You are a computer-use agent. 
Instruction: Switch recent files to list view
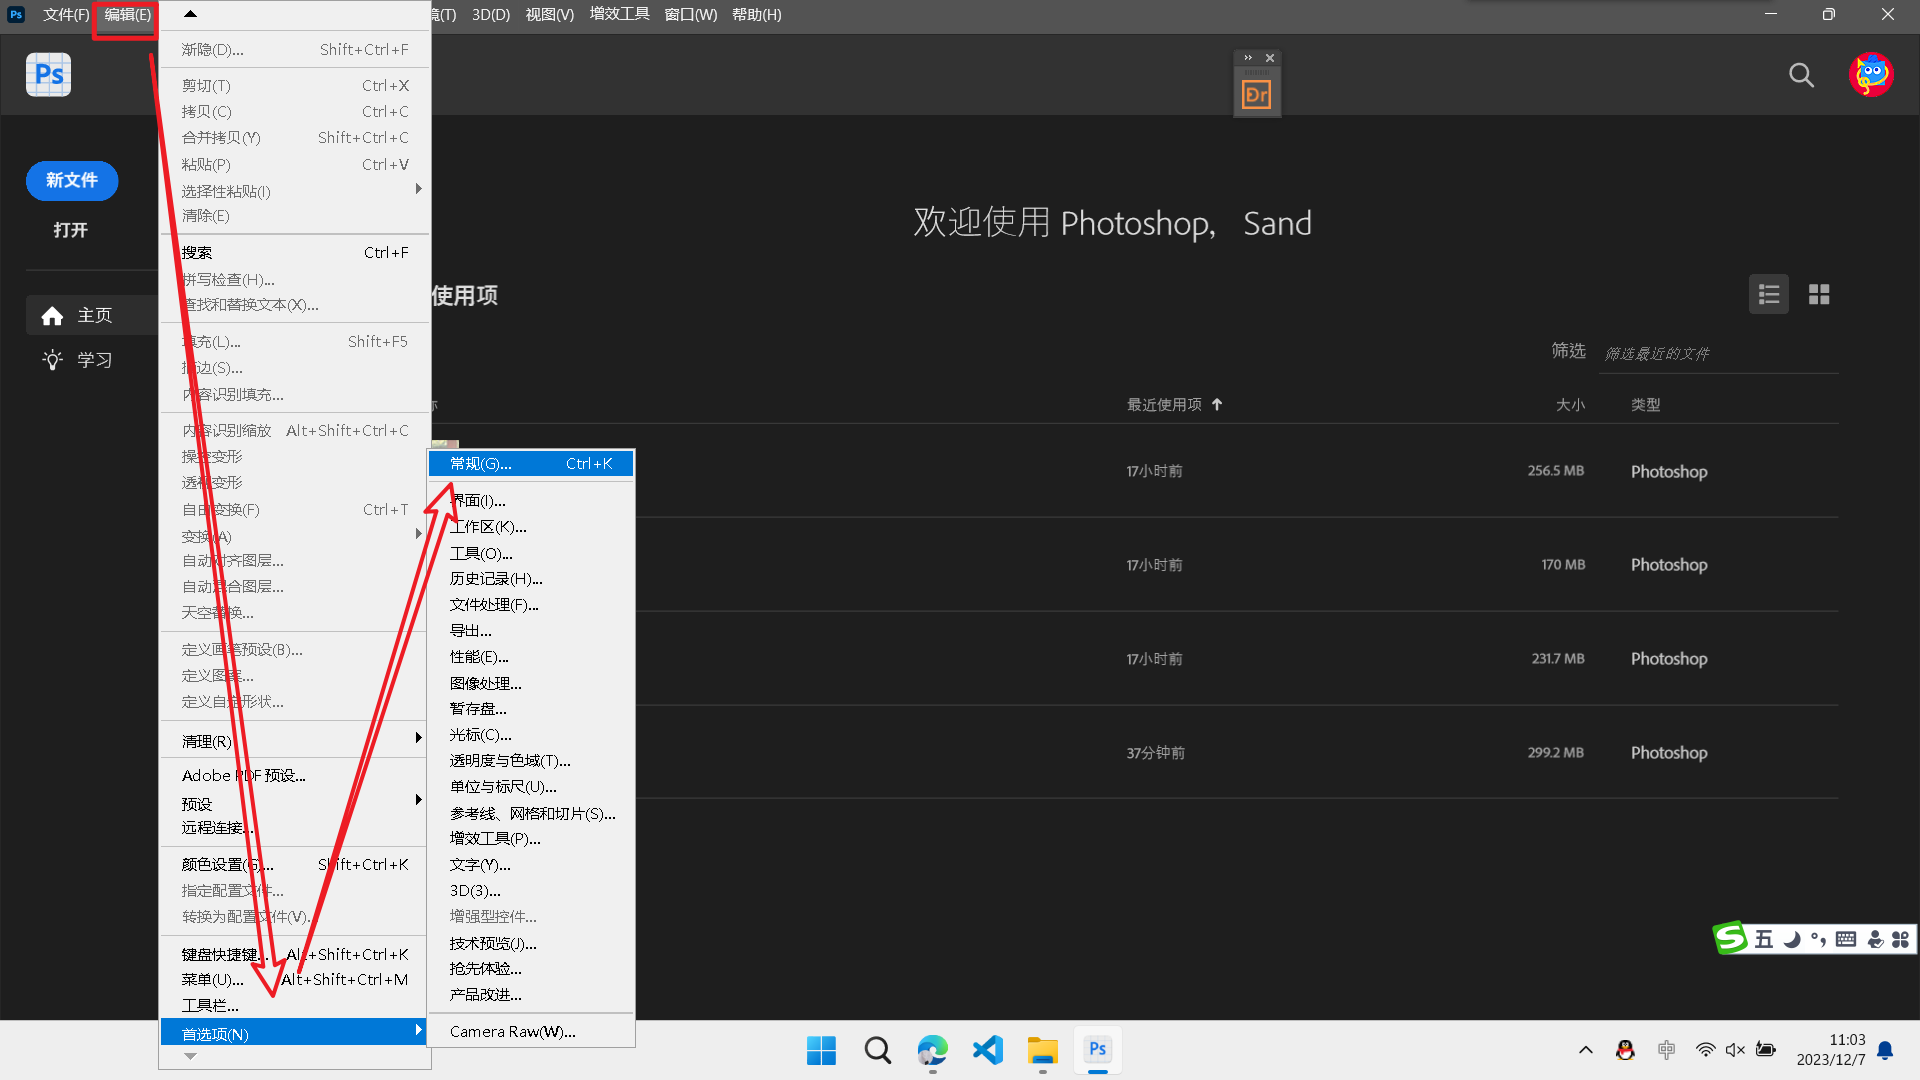(x=1768, y=295)
